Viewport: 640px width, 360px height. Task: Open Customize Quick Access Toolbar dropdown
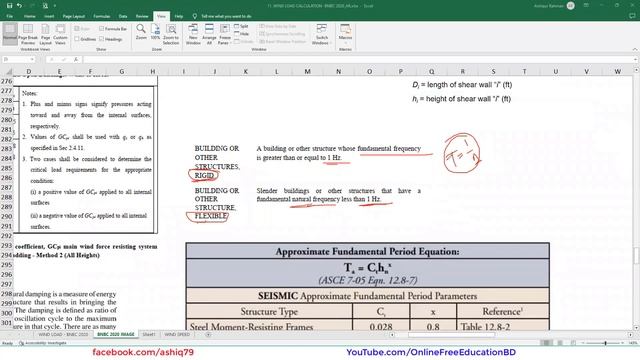[x=55, y=6]
